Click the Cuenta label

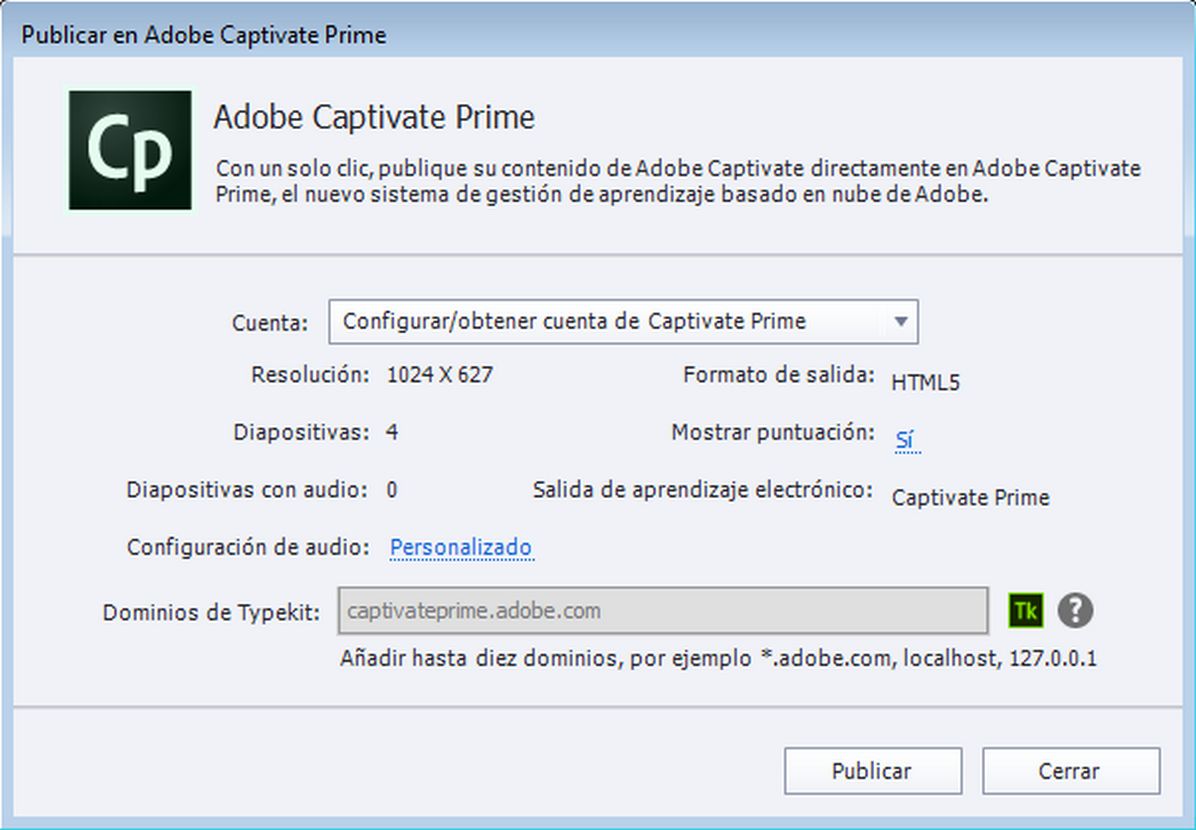[270, 323]
